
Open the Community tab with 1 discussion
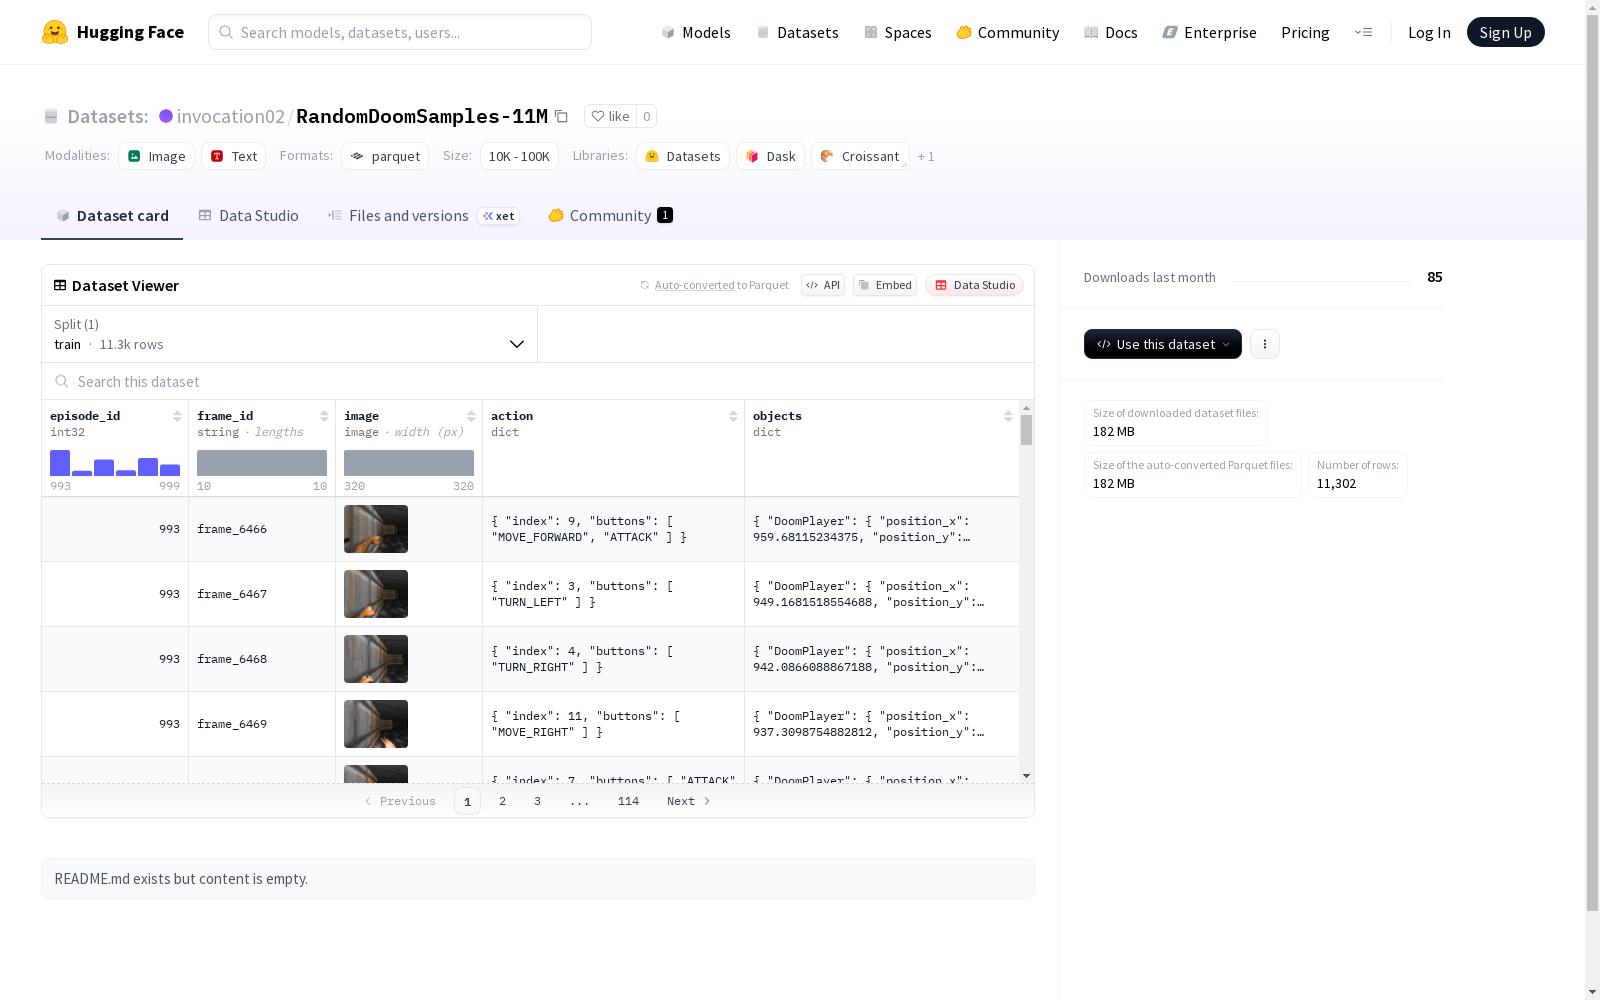coord(611,216)
